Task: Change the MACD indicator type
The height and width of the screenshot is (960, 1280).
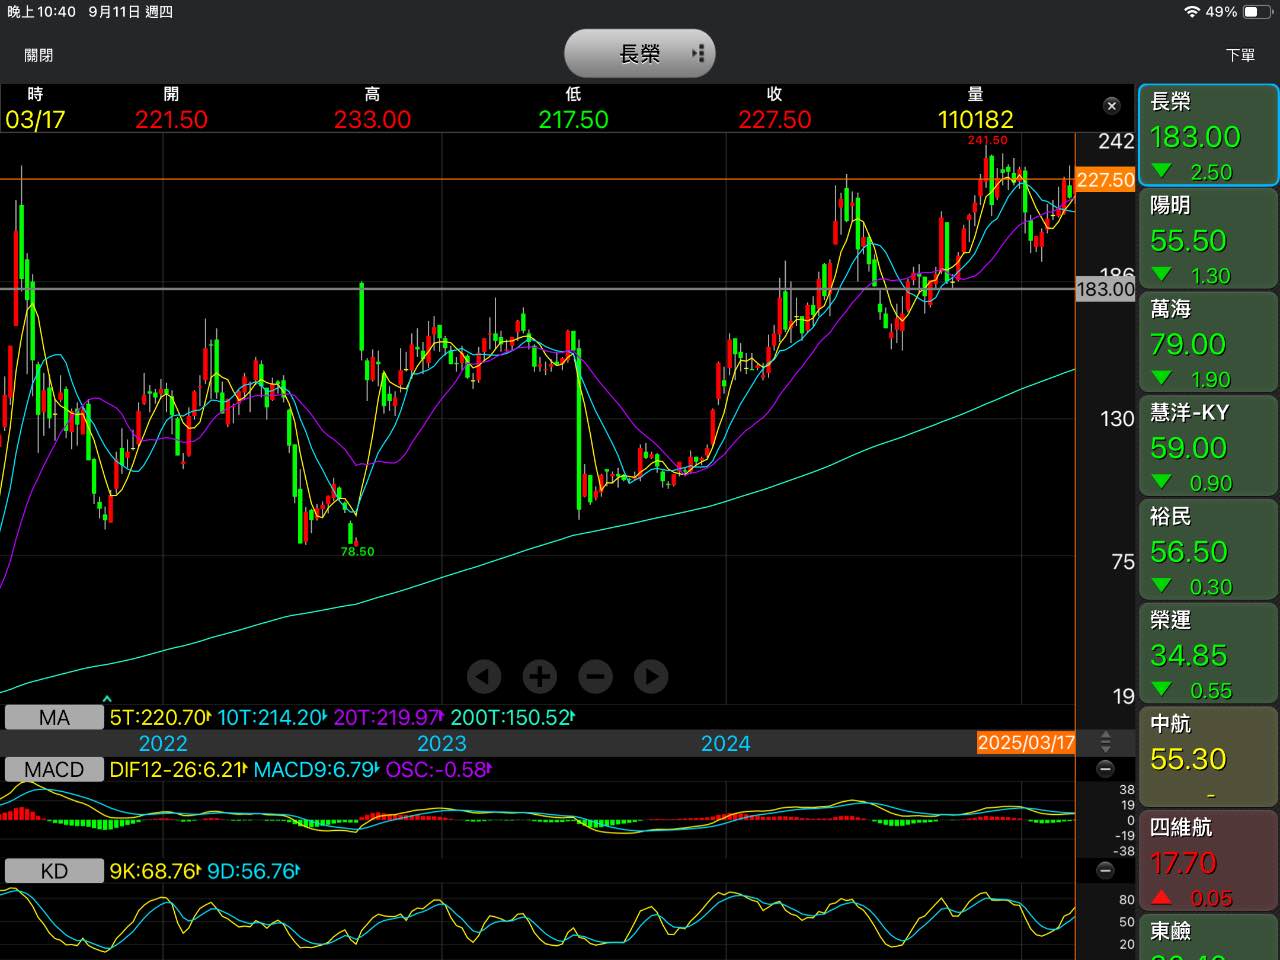Action: (54, 769)
